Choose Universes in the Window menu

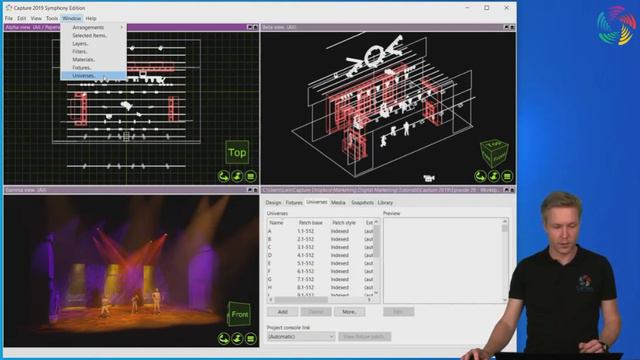93,76
